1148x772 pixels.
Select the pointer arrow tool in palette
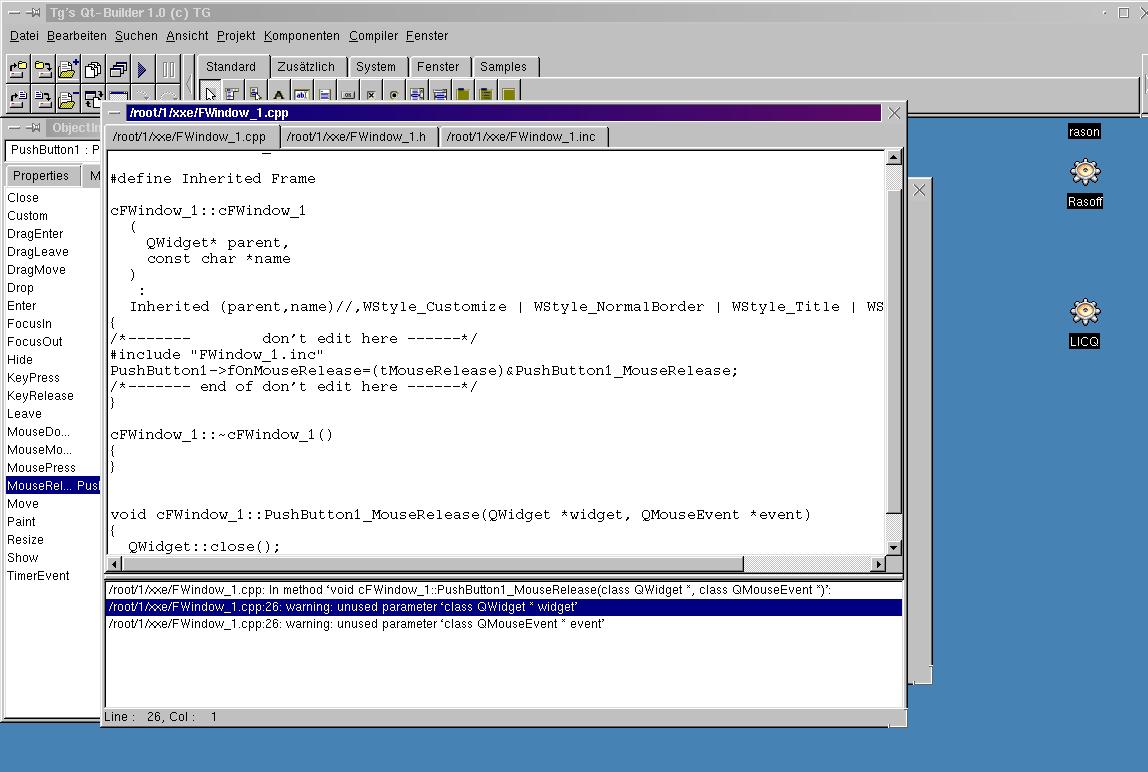pos(211,95)
